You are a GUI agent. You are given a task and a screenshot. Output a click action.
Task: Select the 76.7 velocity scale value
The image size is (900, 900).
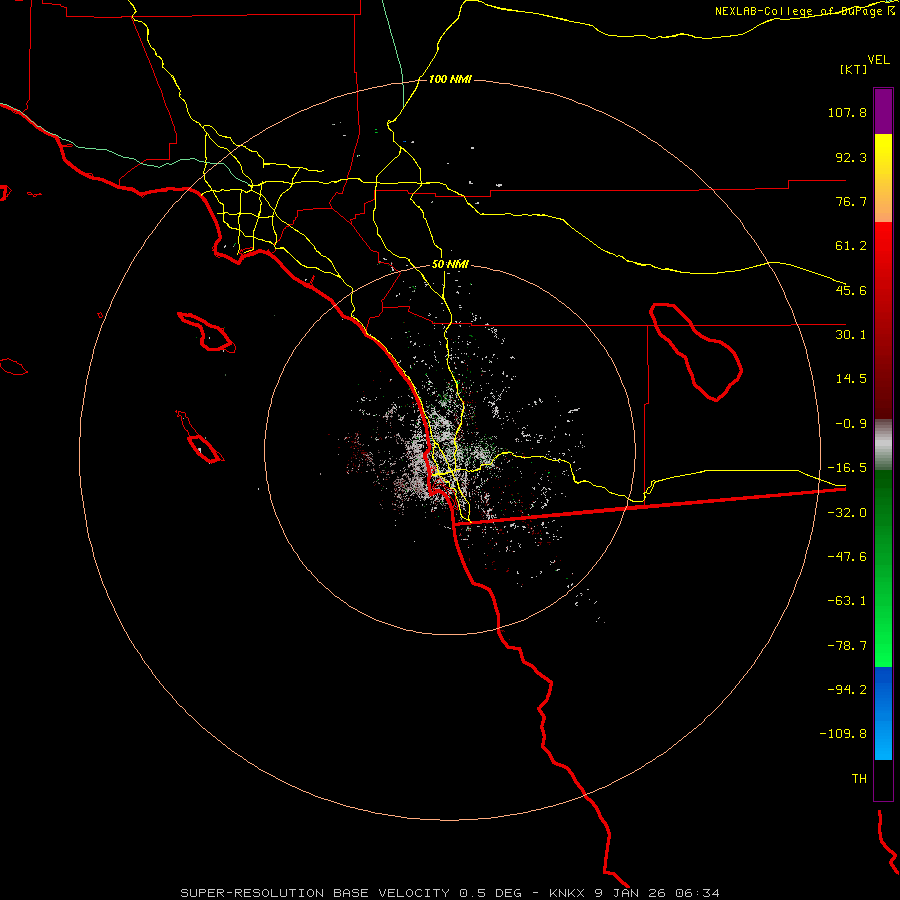[851, 201]
